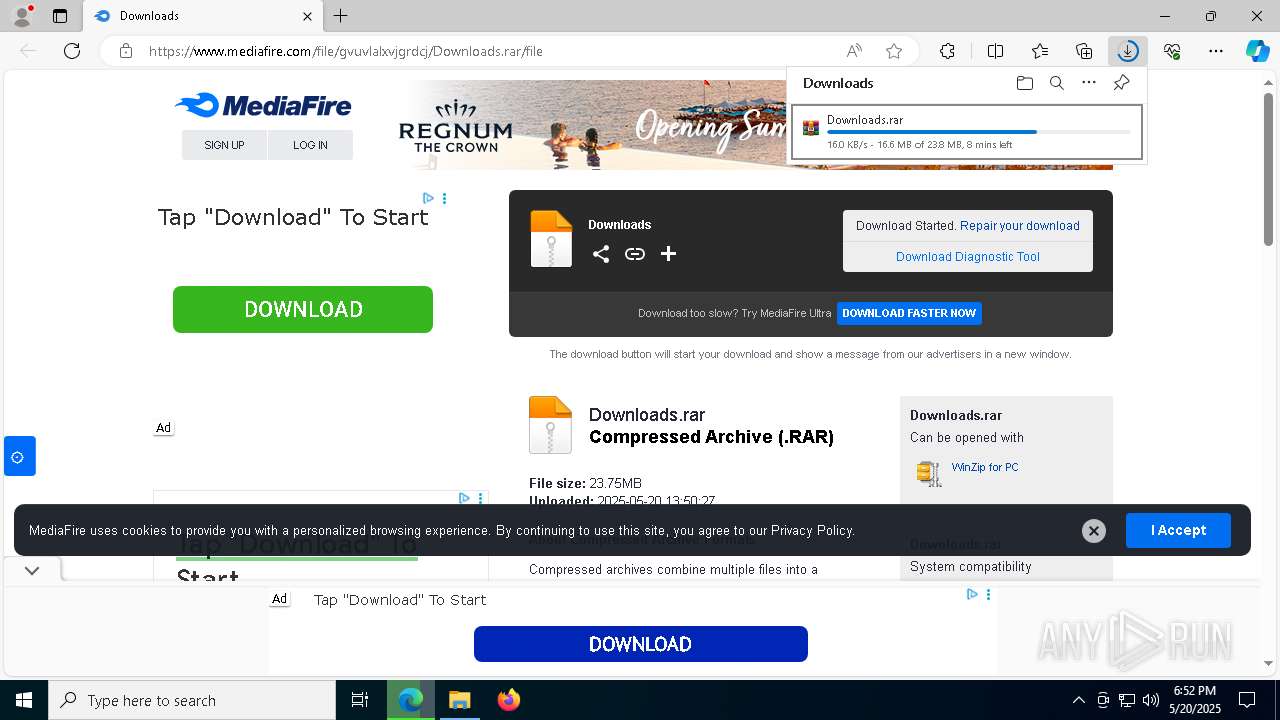1280x720 pixels.
Task: Click the REGNUM The Crown banner ad
Action: click(592, 125)
